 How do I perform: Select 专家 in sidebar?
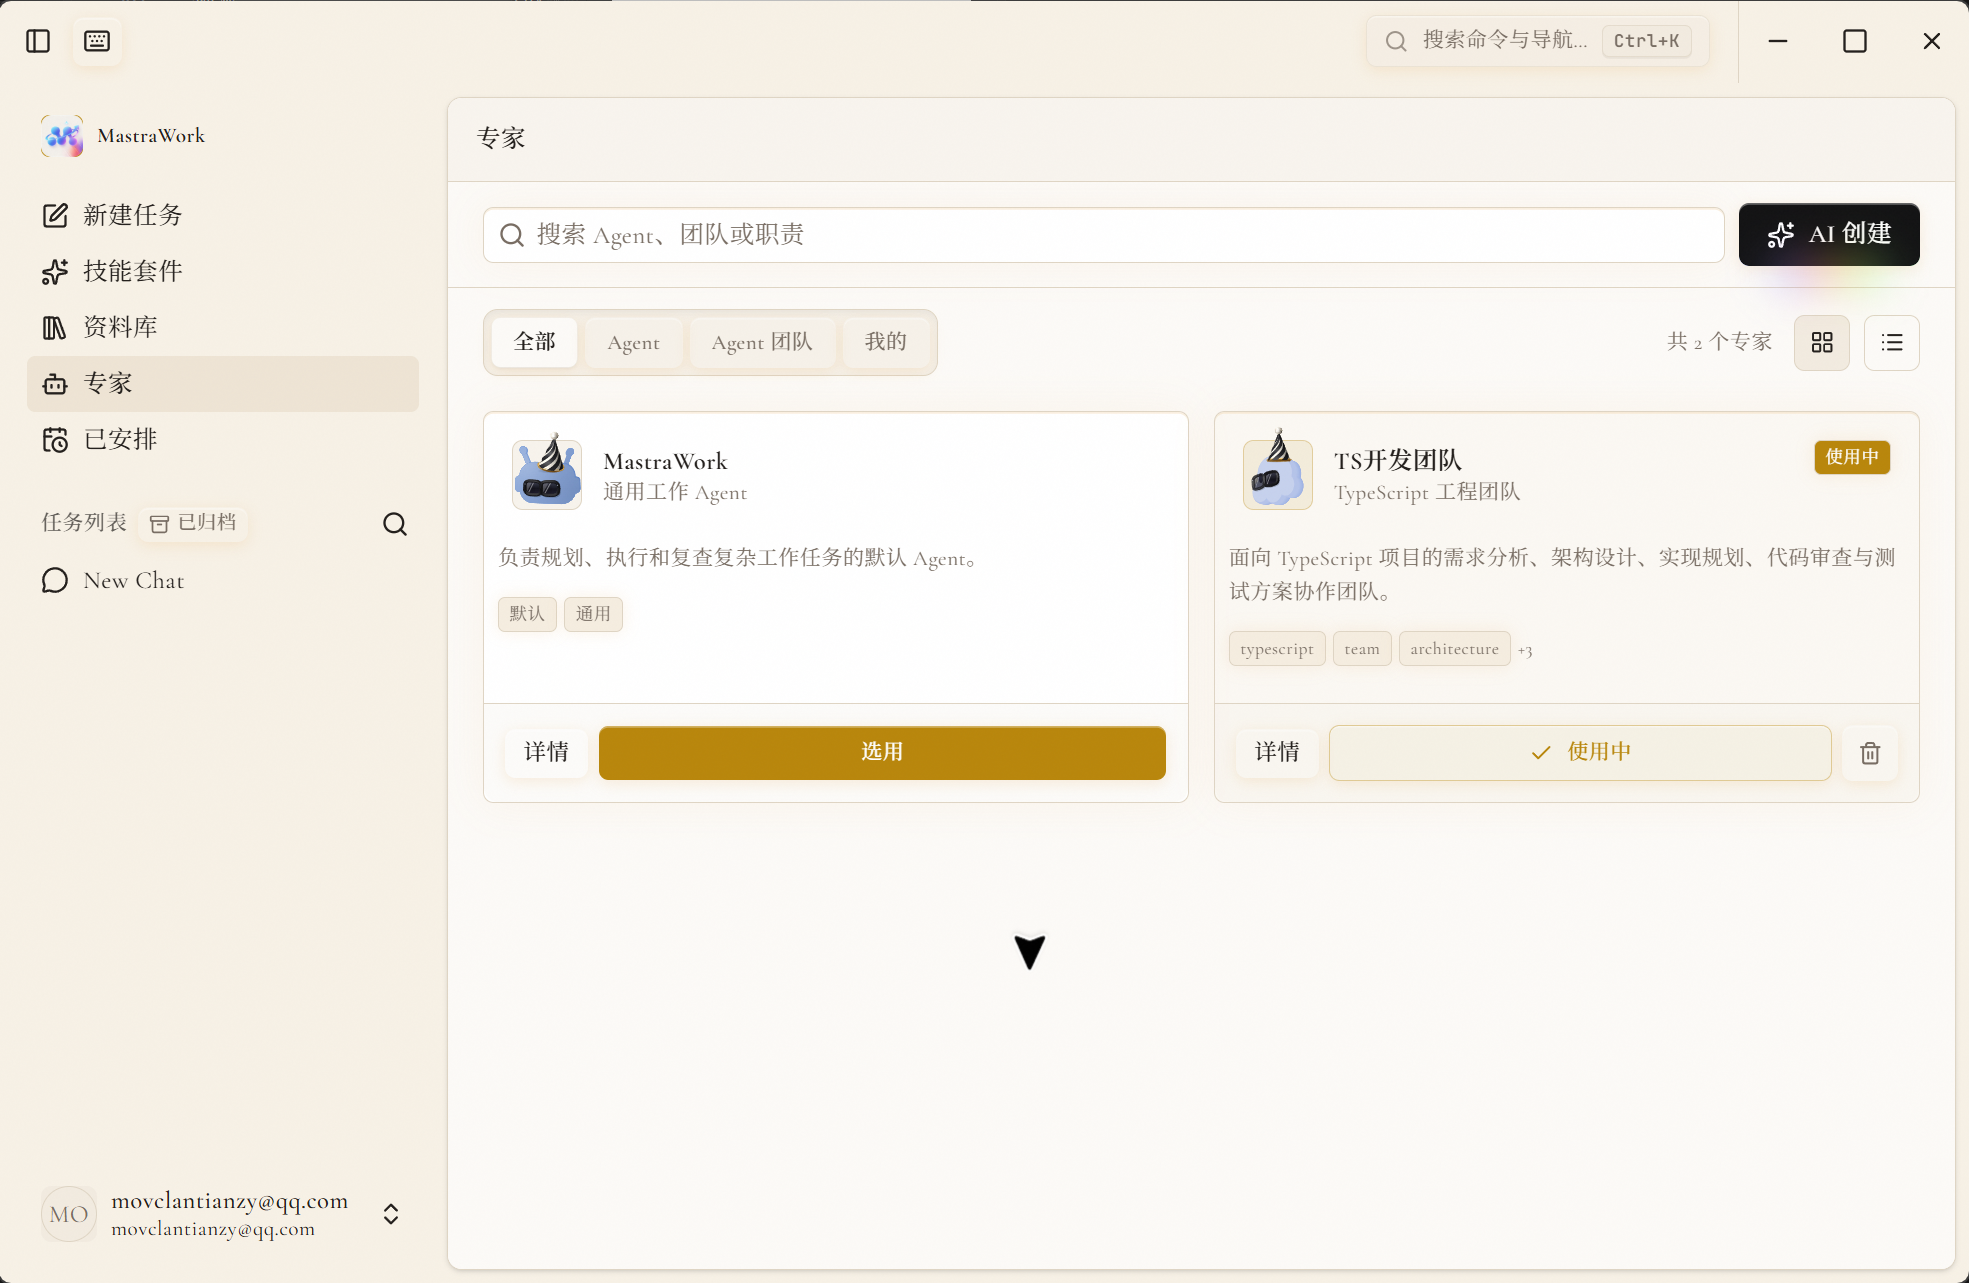coord(222,383)
